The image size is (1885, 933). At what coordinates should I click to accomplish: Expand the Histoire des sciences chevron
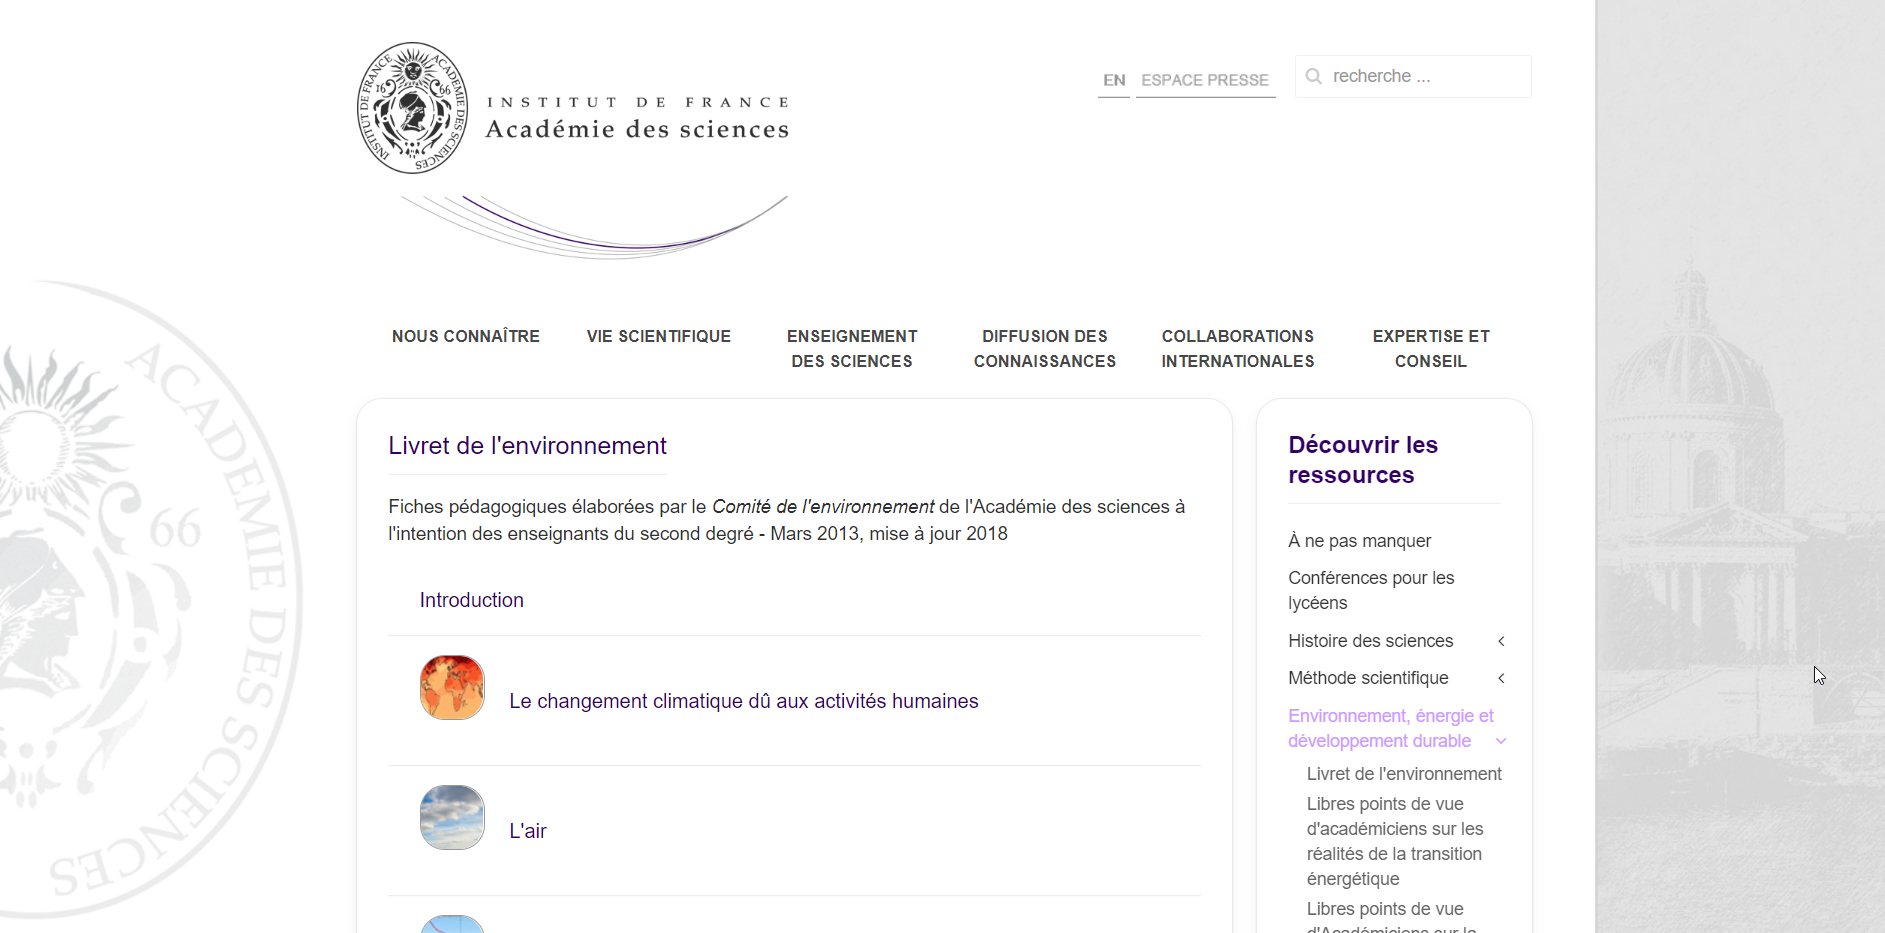1501,641
